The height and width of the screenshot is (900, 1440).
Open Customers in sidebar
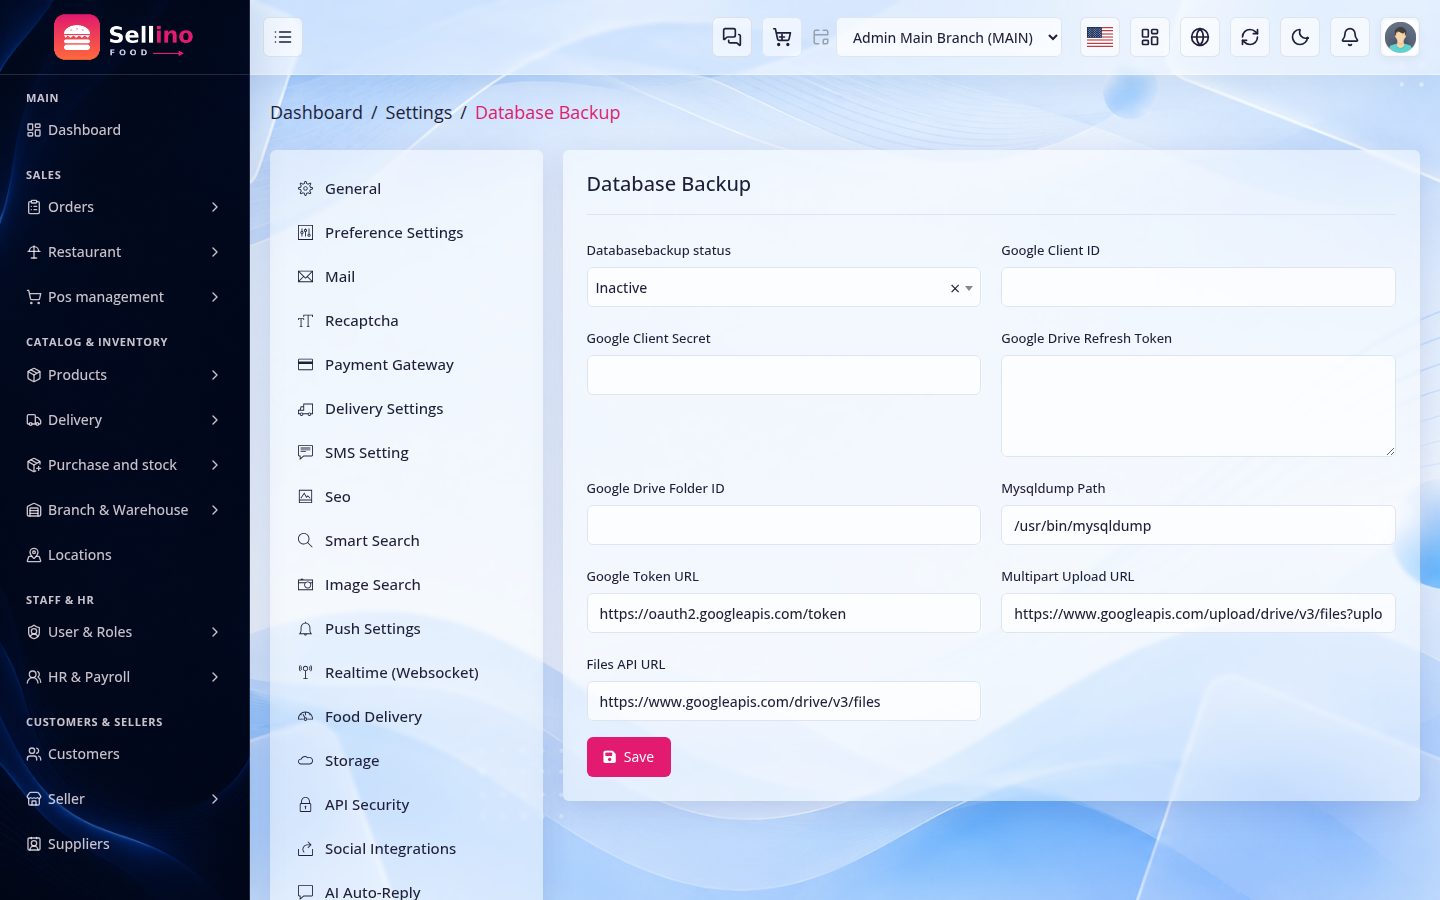tap(124, 754)
